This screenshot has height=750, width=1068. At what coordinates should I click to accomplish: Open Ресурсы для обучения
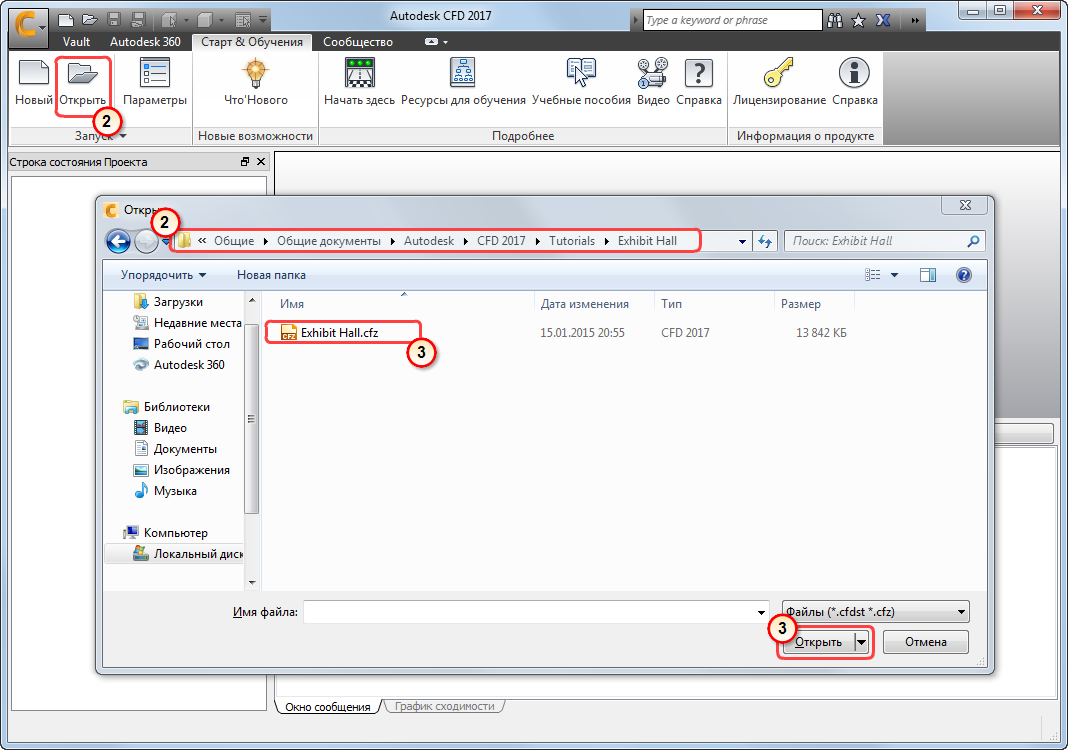(463, 83)
